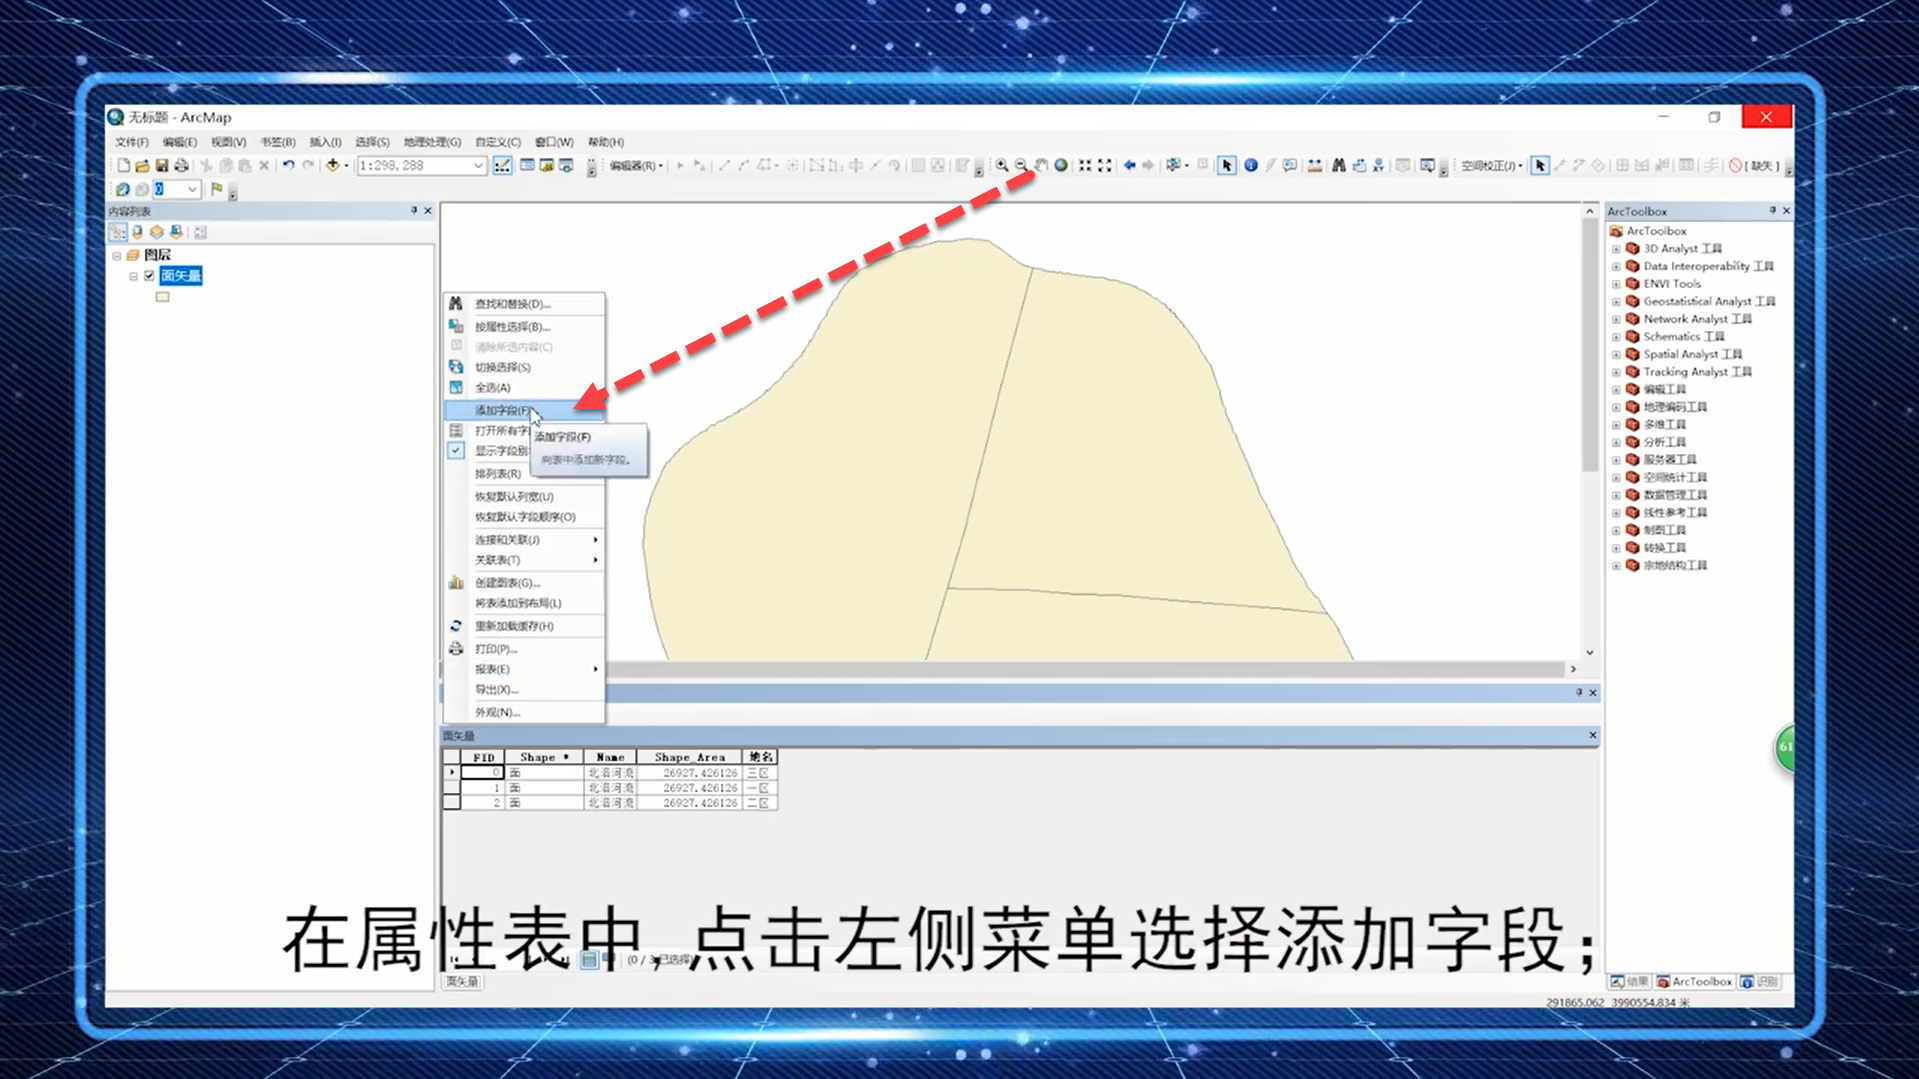Select 转换工具 in ArcToolbox tree
The width and height of the screenshot is (1919, 1079).
point(1664,548)
